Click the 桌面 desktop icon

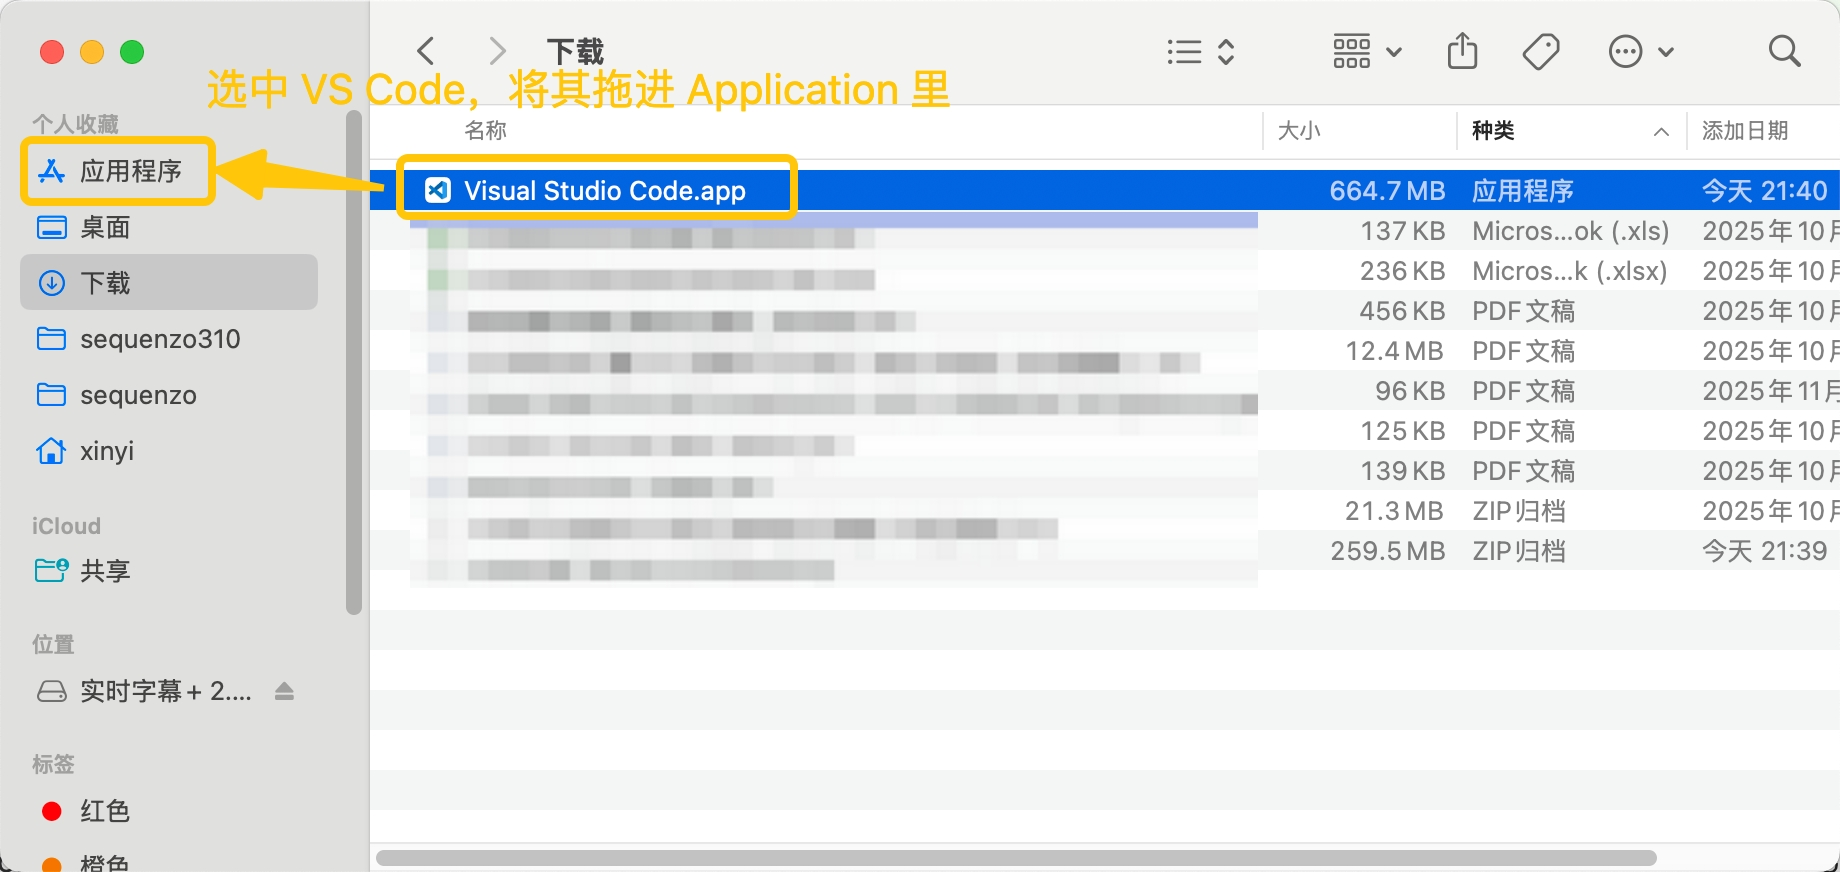click(x=51, y=227)
